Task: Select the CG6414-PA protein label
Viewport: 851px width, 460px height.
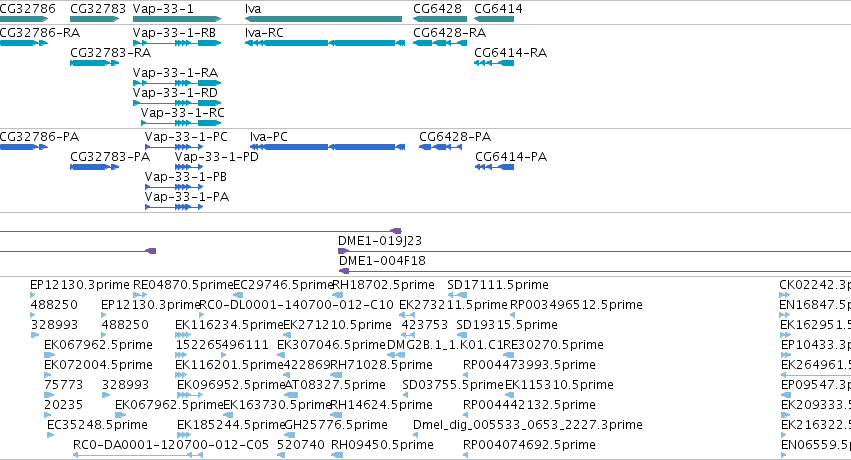Action: click(x=511, y=157)
